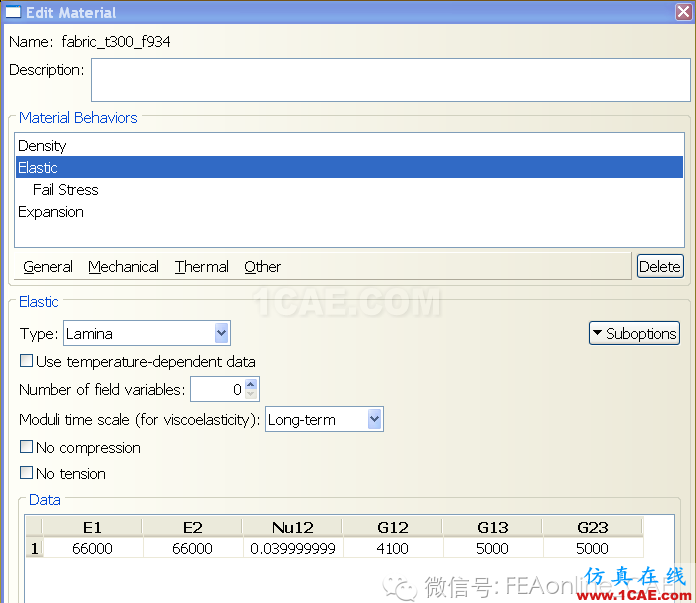Select the G13 cell value 5000
Image resolution: width=696 pixels, height=603 pixels.
coord(493,548)
